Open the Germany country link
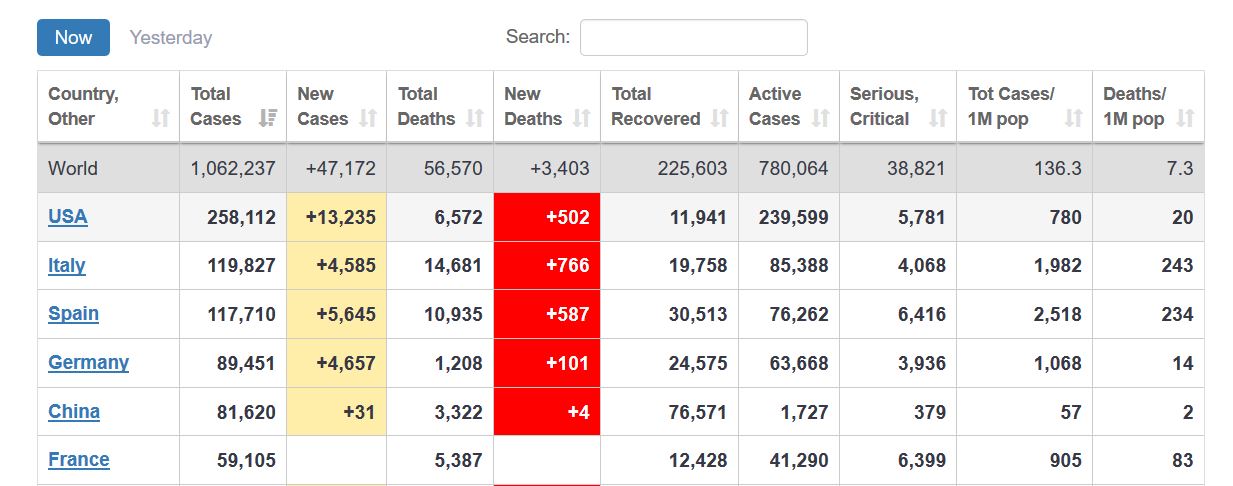The width and height of the screenshot is (1233, 486). 88,363
